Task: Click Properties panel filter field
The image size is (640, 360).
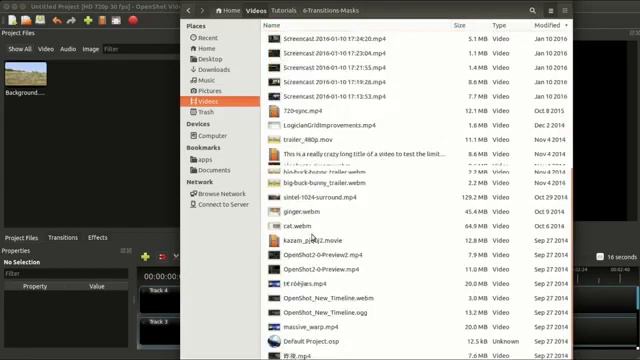Action: click(x=66, y=273)
